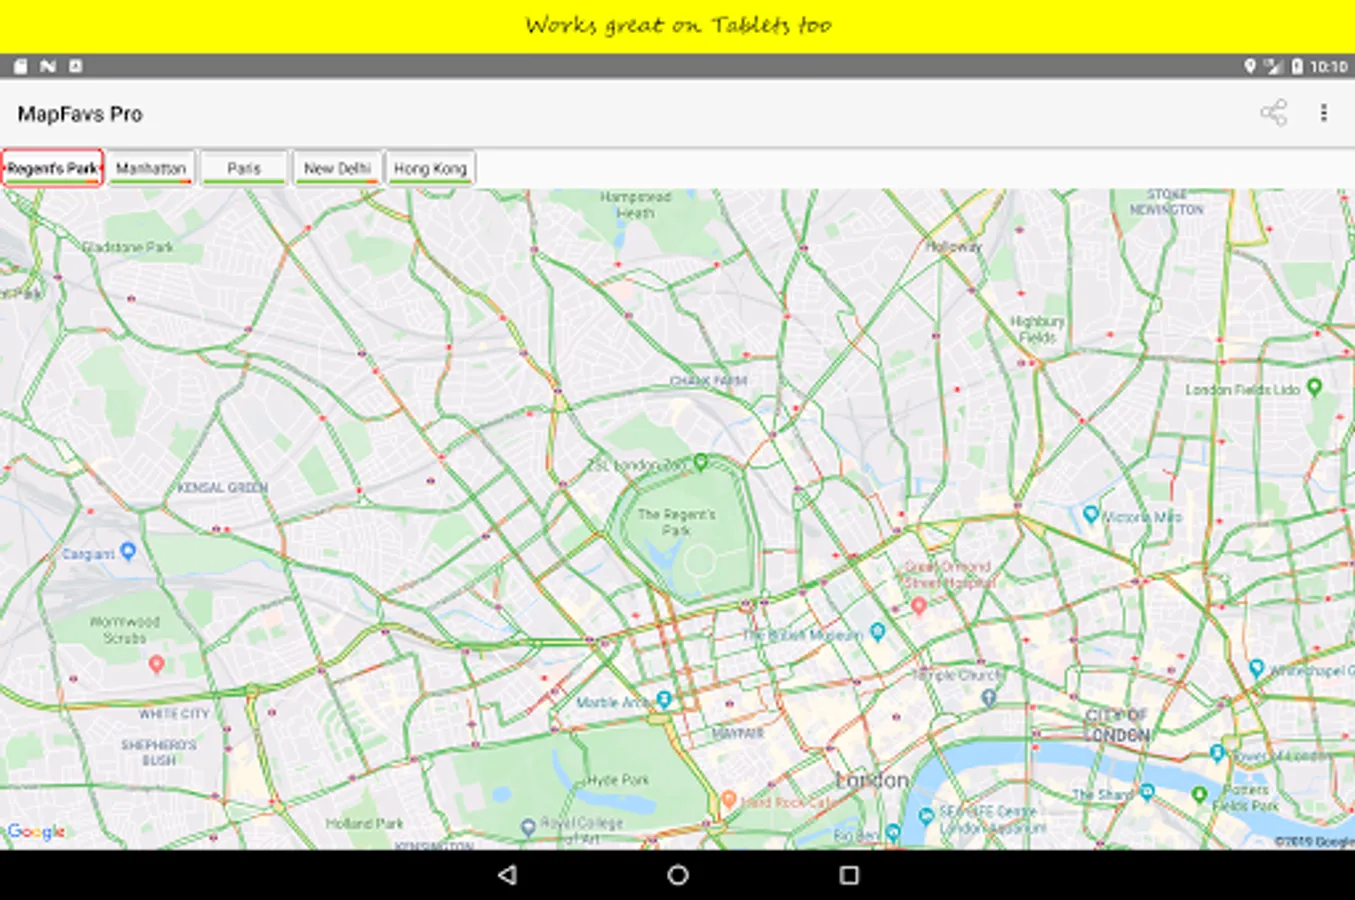Click the "Holland Park" map label
This screenshot has width=1355, height=900.
click(364, 824)
